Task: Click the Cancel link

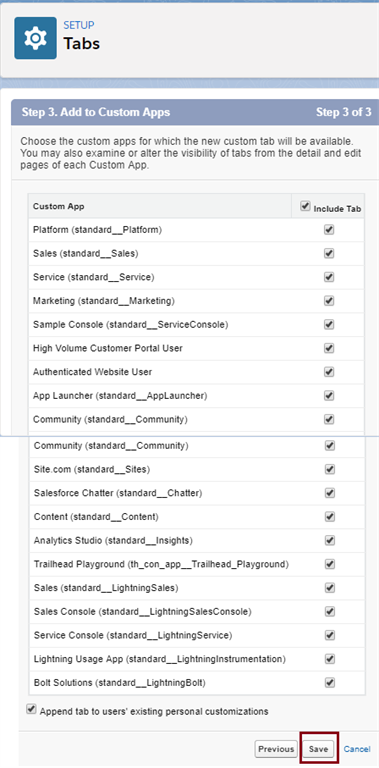Action: click(357, 749)
